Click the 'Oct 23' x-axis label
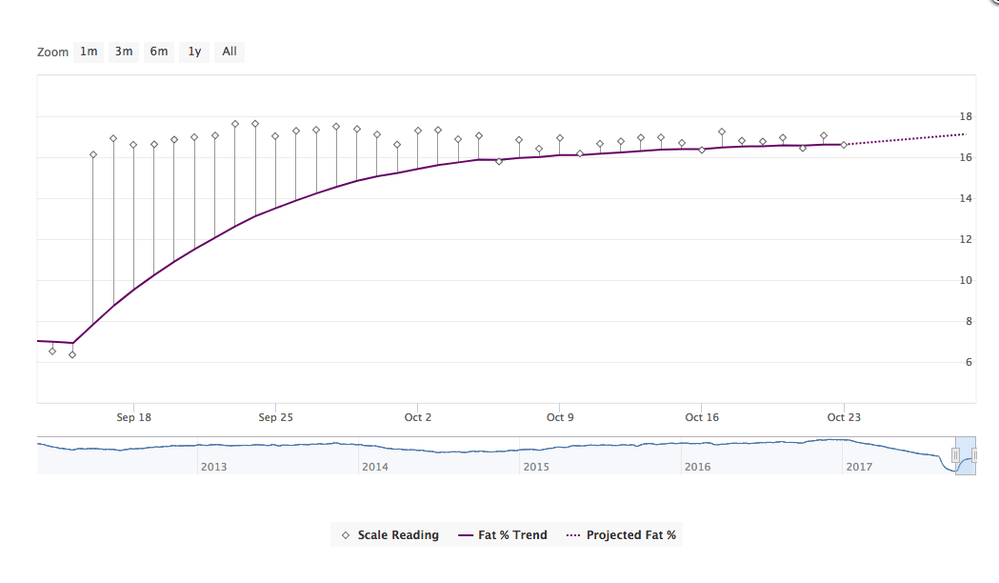Image resolution: width=999 pixels, height=583 pixels. [844, 417]
